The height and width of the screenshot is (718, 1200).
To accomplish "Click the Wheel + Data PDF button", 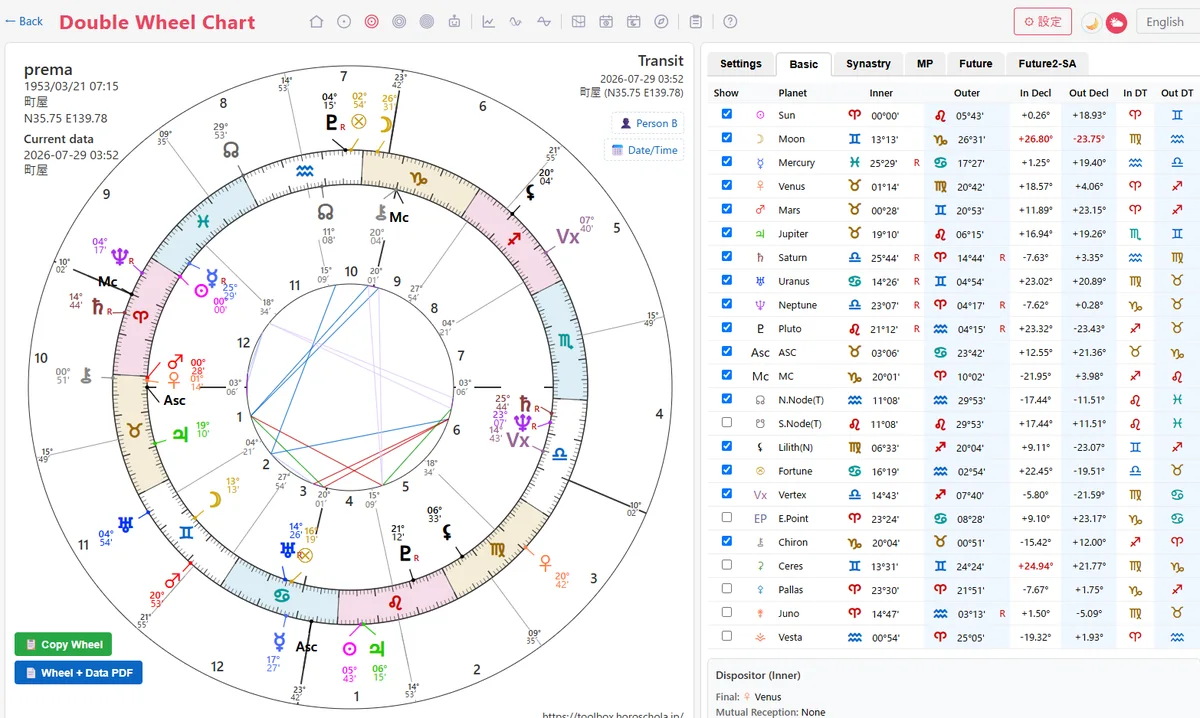I will (79, 673).
